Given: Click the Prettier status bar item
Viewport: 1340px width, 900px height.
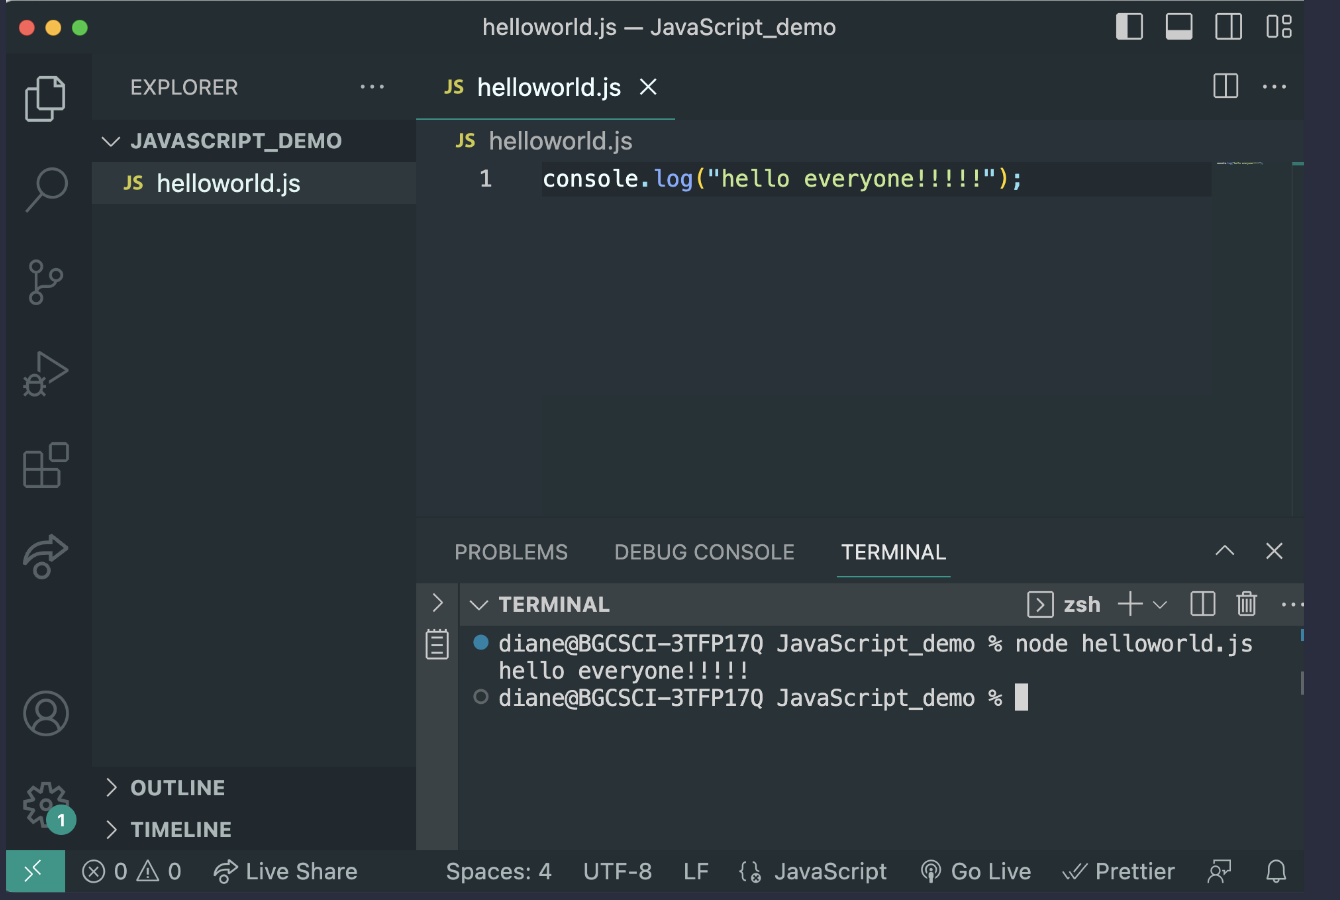Looking at the screenshot, I should (1118, 872).
